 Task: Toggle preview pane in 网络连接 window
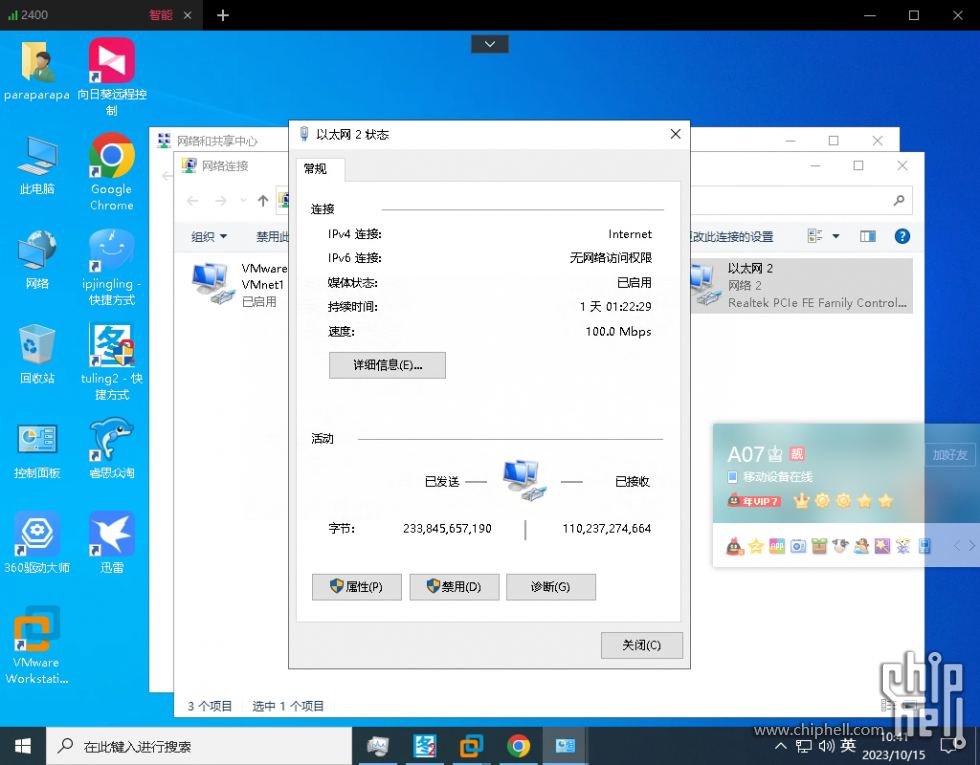tap(868, 236)
